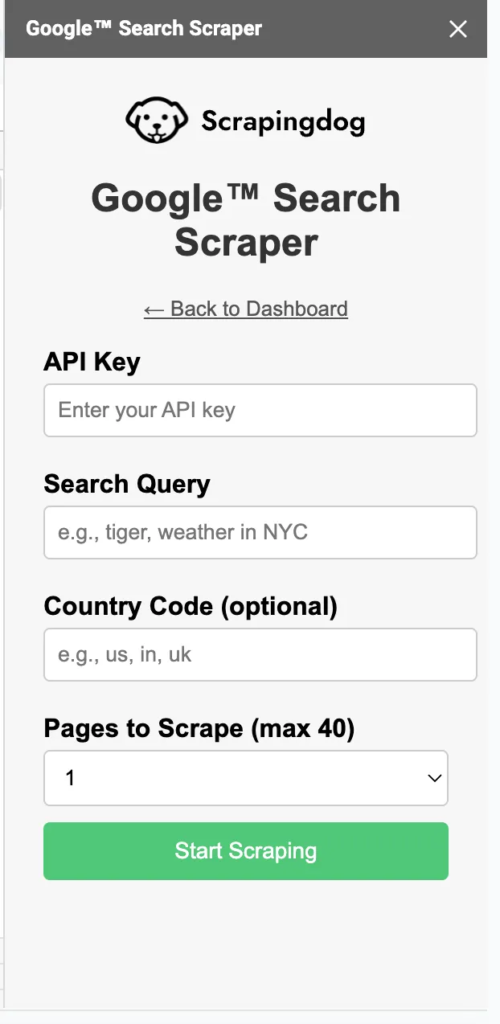Click the Scrapingdog dog face logo
500x1024 pixels.
point(157,121)
